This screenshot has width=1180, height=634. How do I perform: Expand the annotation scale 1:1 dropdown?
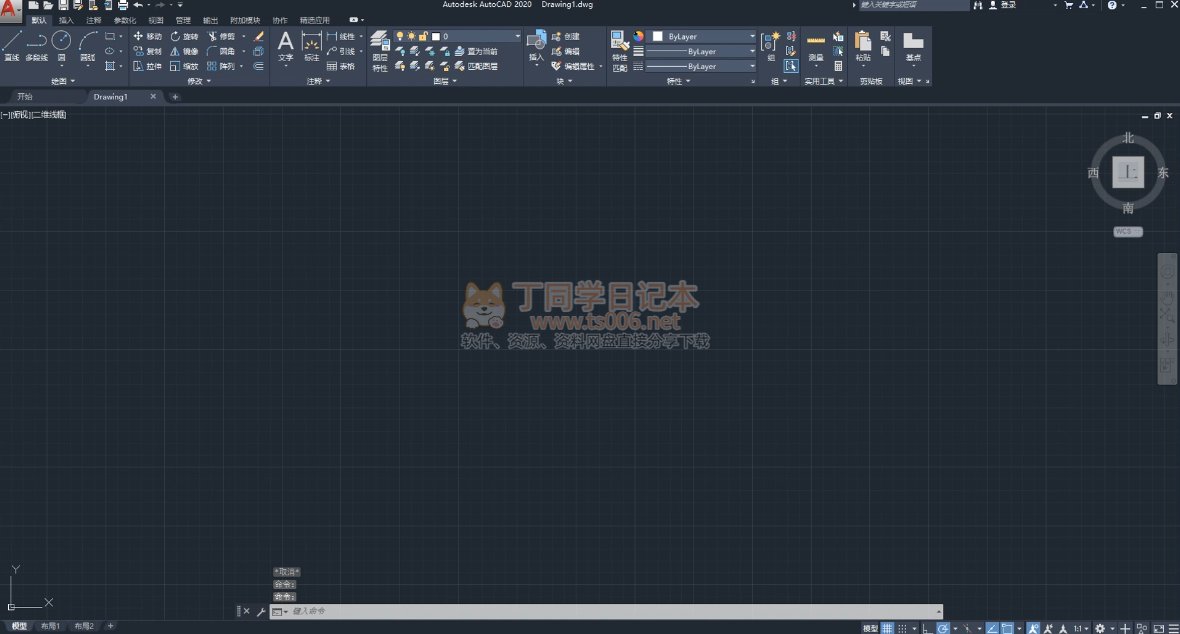[1080, 628]
